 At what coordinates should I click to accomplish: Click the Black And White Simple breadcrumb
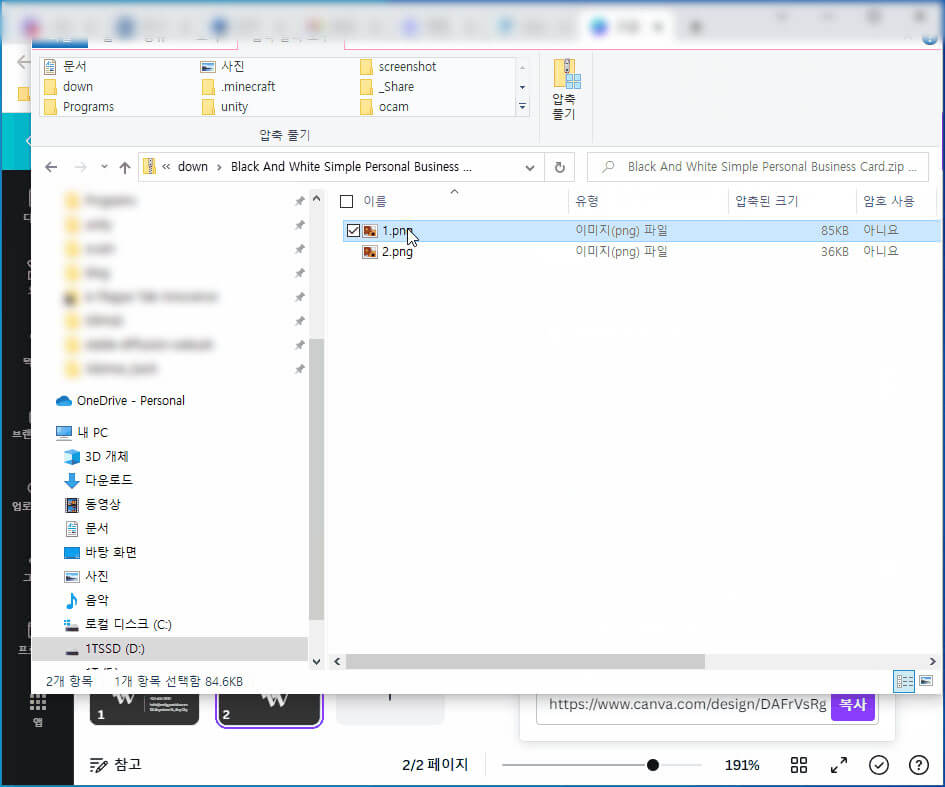(351, 167)
